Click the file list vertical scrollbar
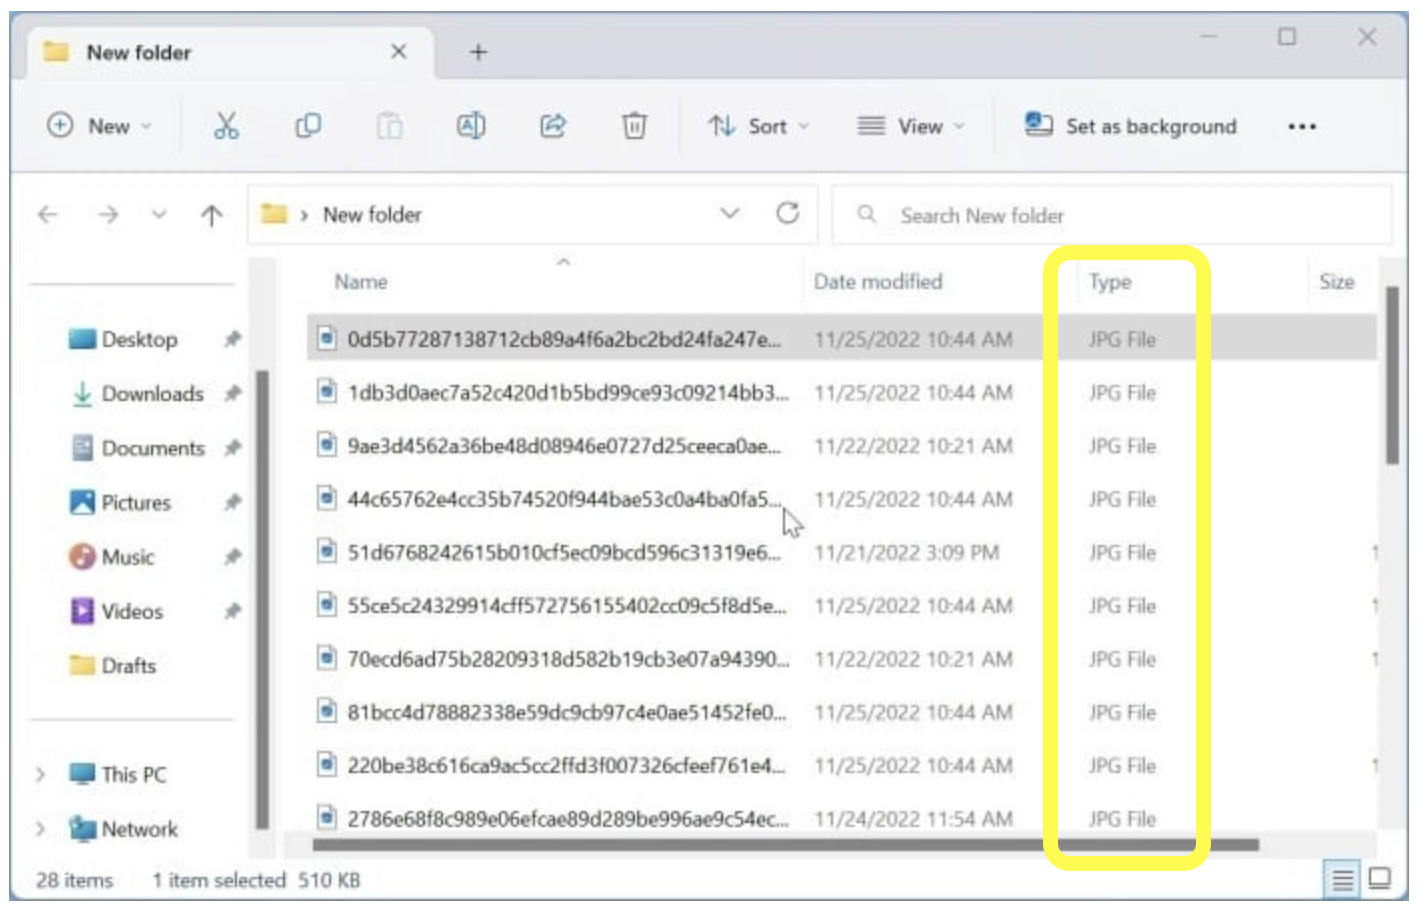Viewport: 1428px width, 914px height. pyautogui.click(x=1391, y=375)
